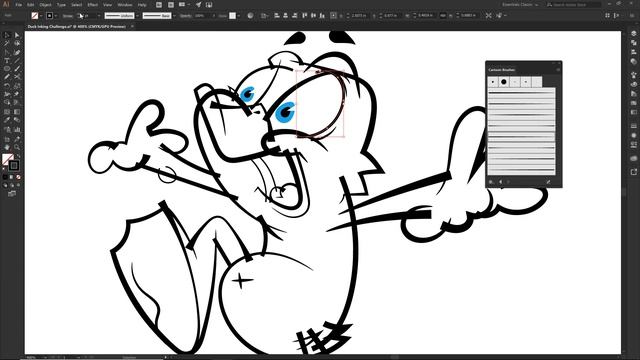Select the Paintbrush tool

[17, 69]
